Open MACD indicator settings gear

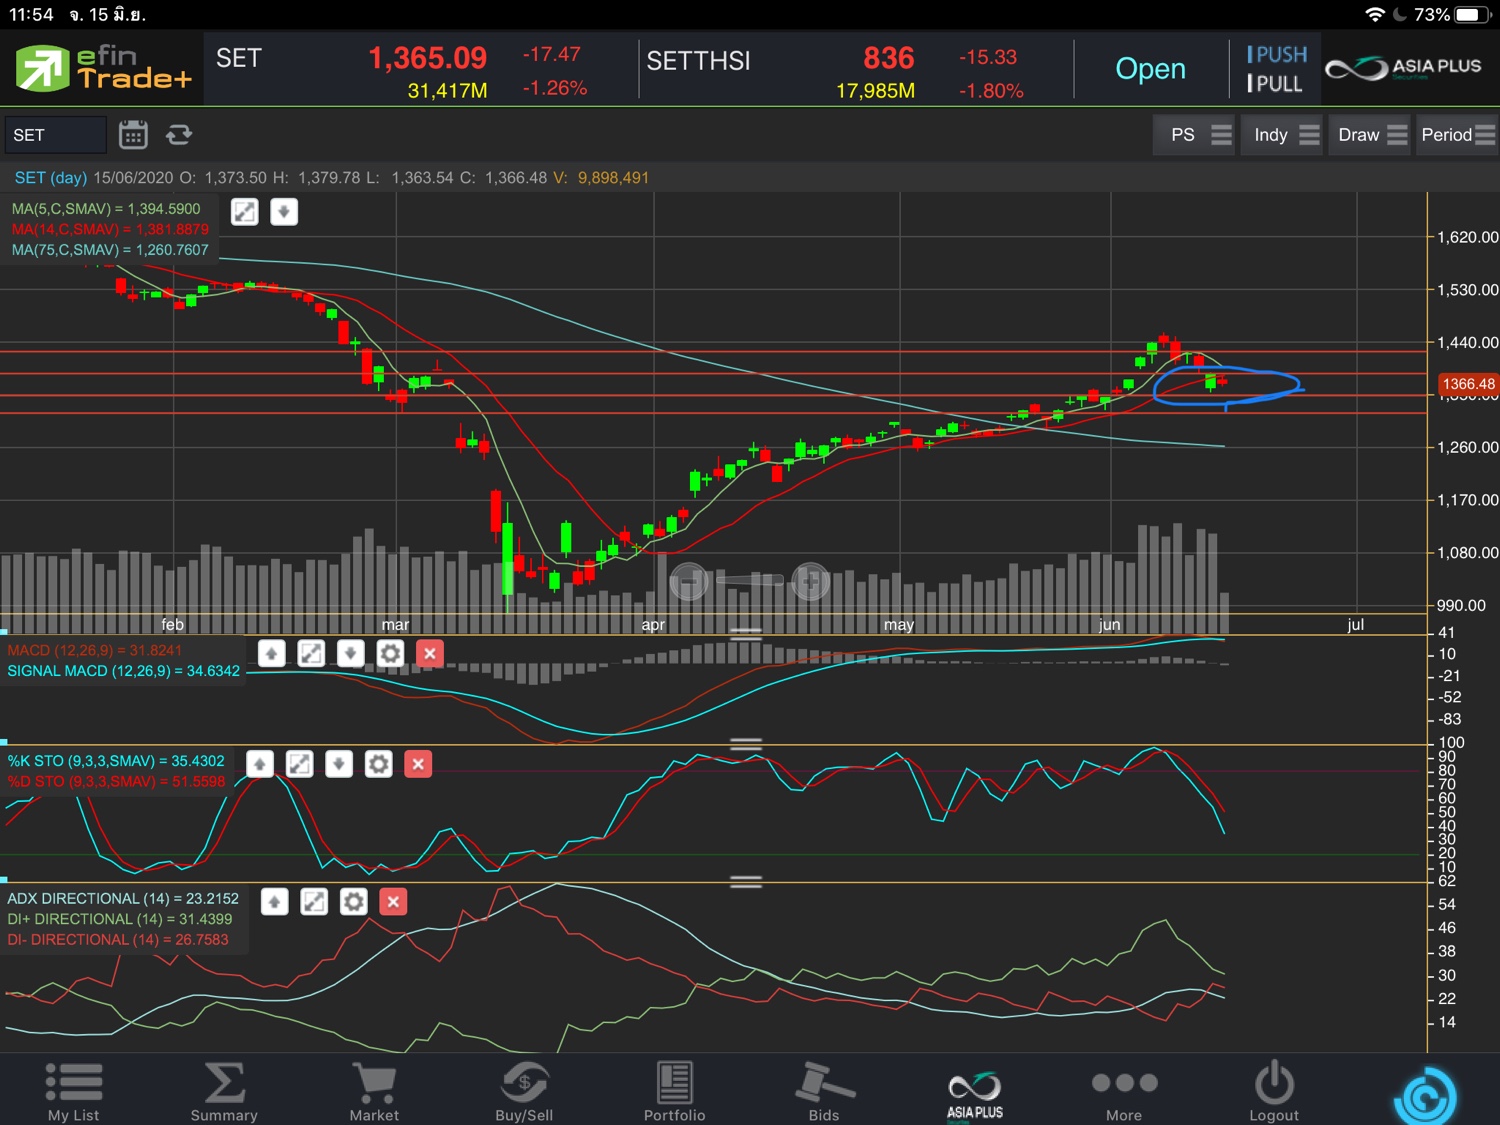390,654
